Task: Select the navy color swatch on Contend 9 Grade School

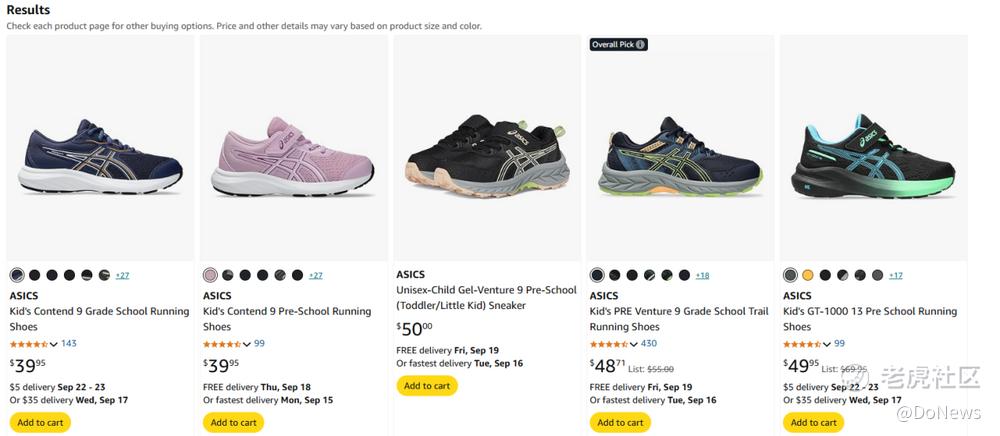Action: click(17, 275)
